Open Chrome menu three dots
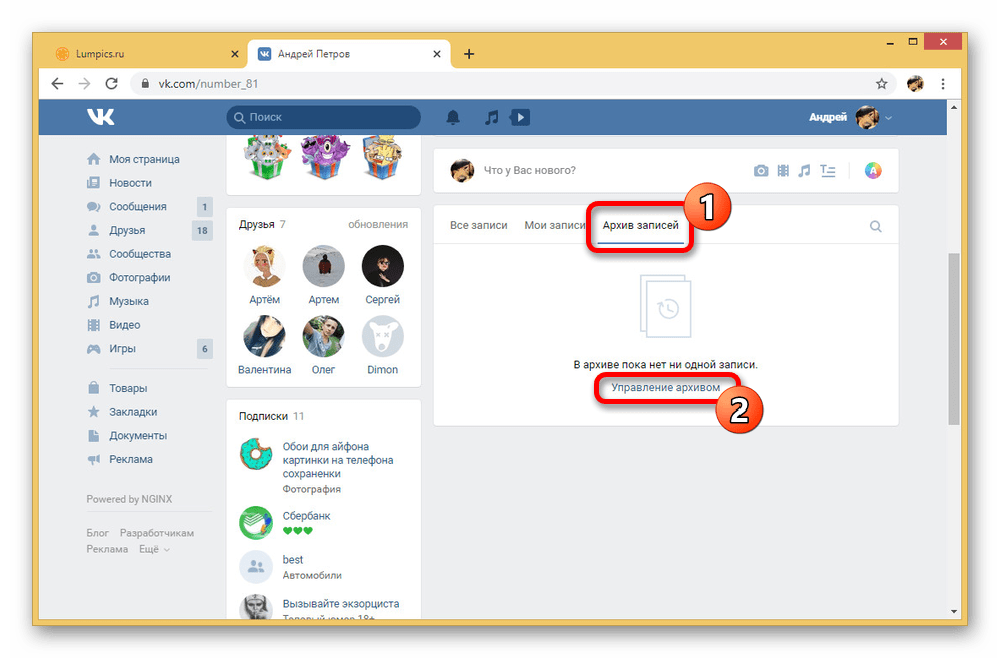This screenshot has width=1000, height=658. 943,84
